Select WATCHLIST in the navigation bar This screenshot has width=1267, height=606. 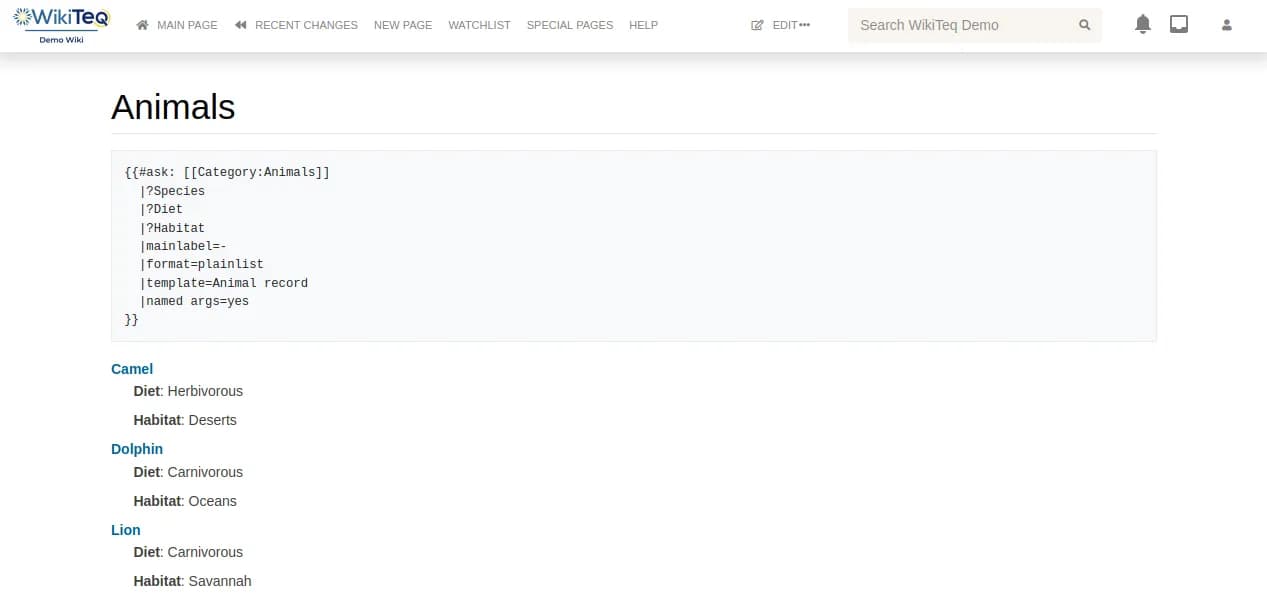[479, 25]
